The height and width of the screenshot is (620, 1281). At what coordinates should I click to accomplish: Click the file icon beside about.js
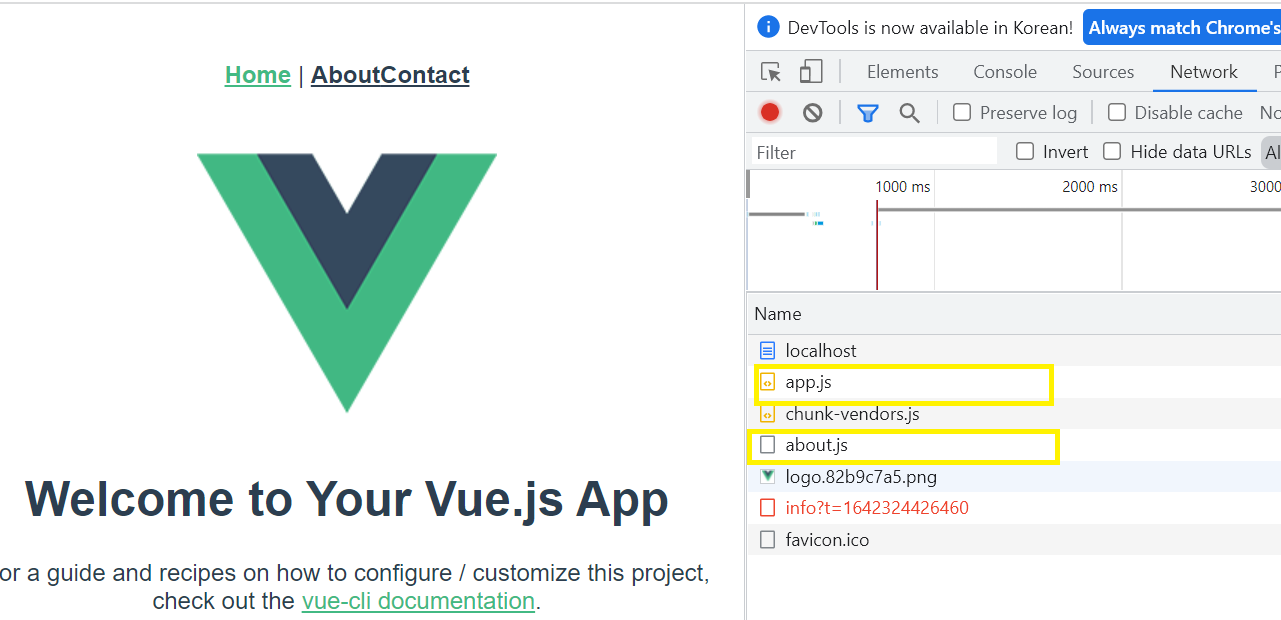tap(767, 445)
